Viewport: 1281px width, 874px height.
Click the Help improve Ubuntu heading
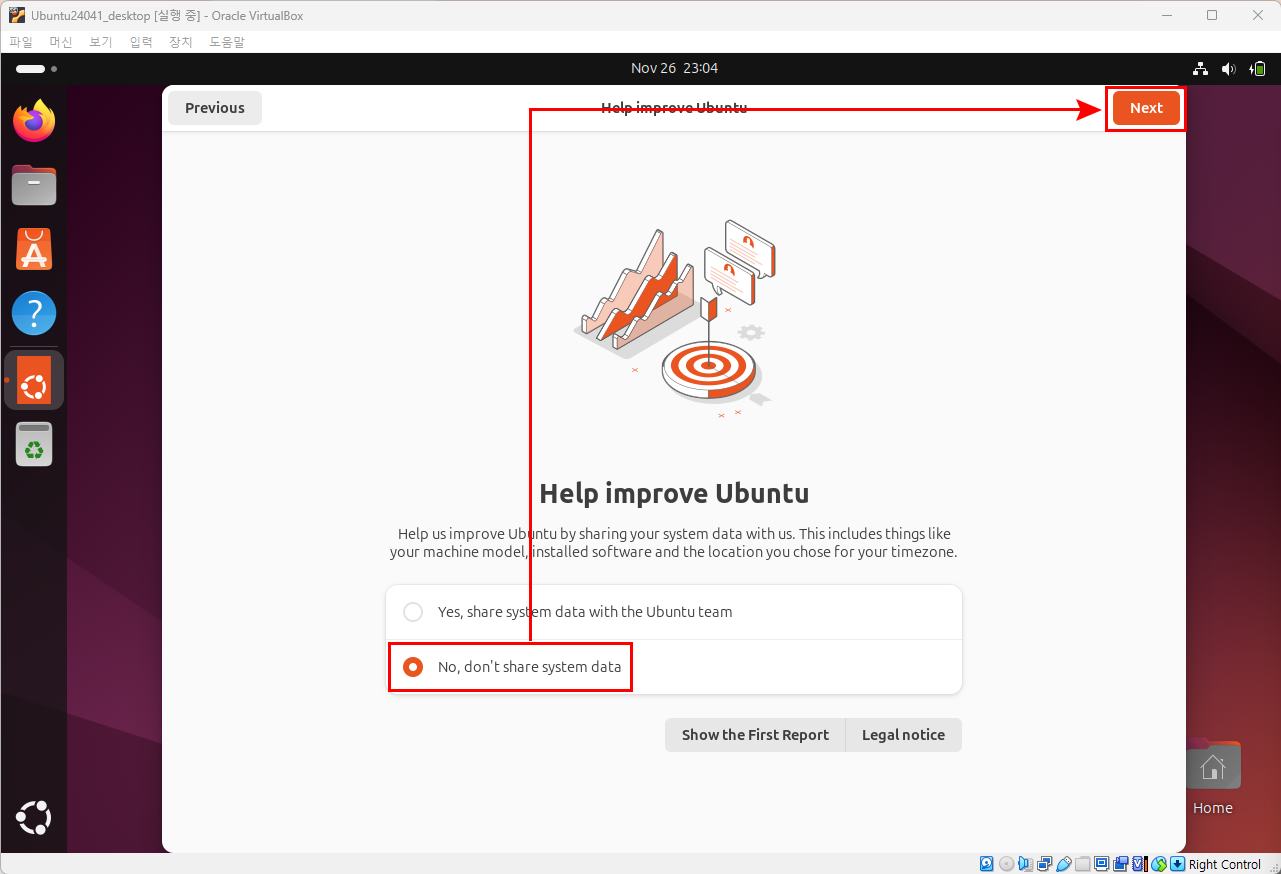pyautogui.click(x=674, y=493)
